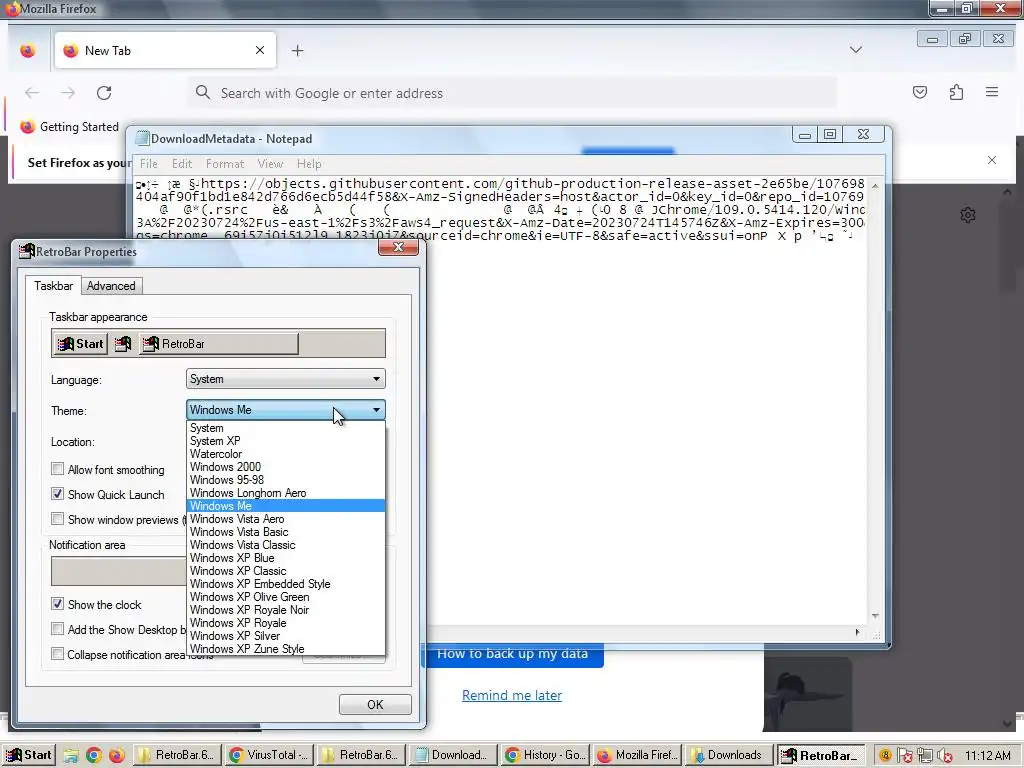Open a new Firefox tab with plus icon
Screen dimensions: 1024x768
(297, 50)
